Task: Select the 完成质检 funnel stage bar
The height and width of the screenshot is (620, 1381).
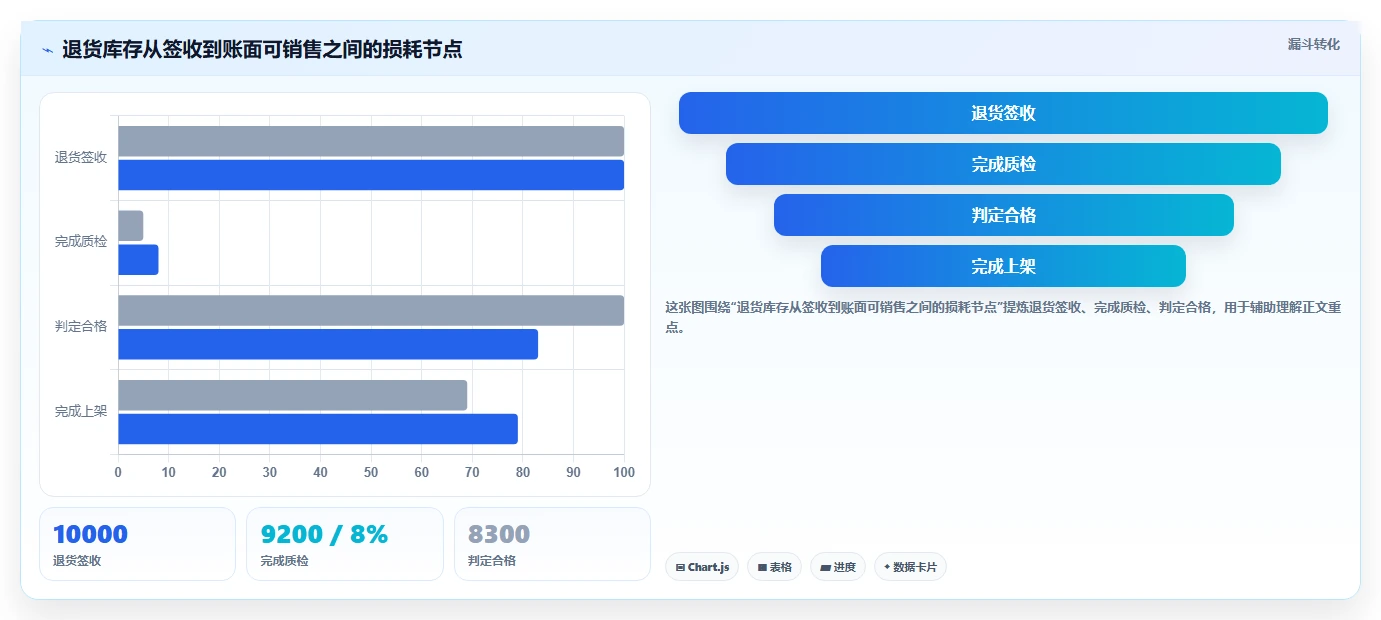Action: coord(1003,164)
